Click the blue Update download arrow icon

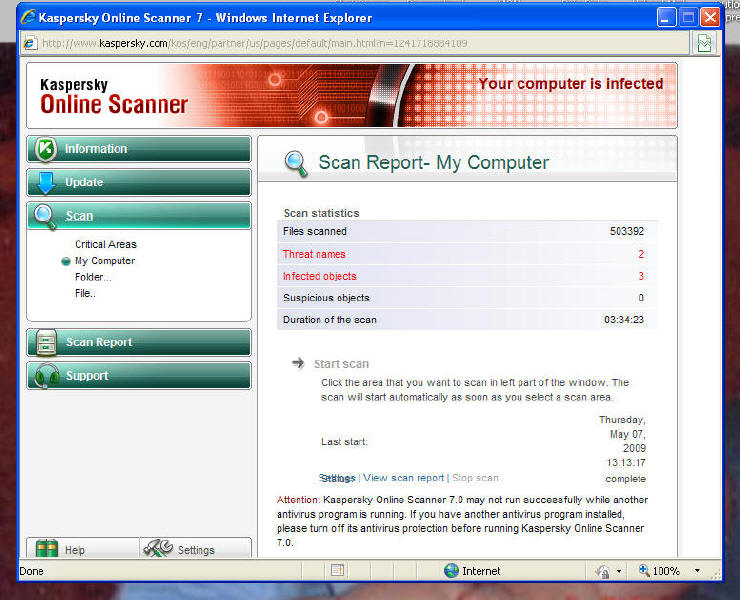(45, 183)
